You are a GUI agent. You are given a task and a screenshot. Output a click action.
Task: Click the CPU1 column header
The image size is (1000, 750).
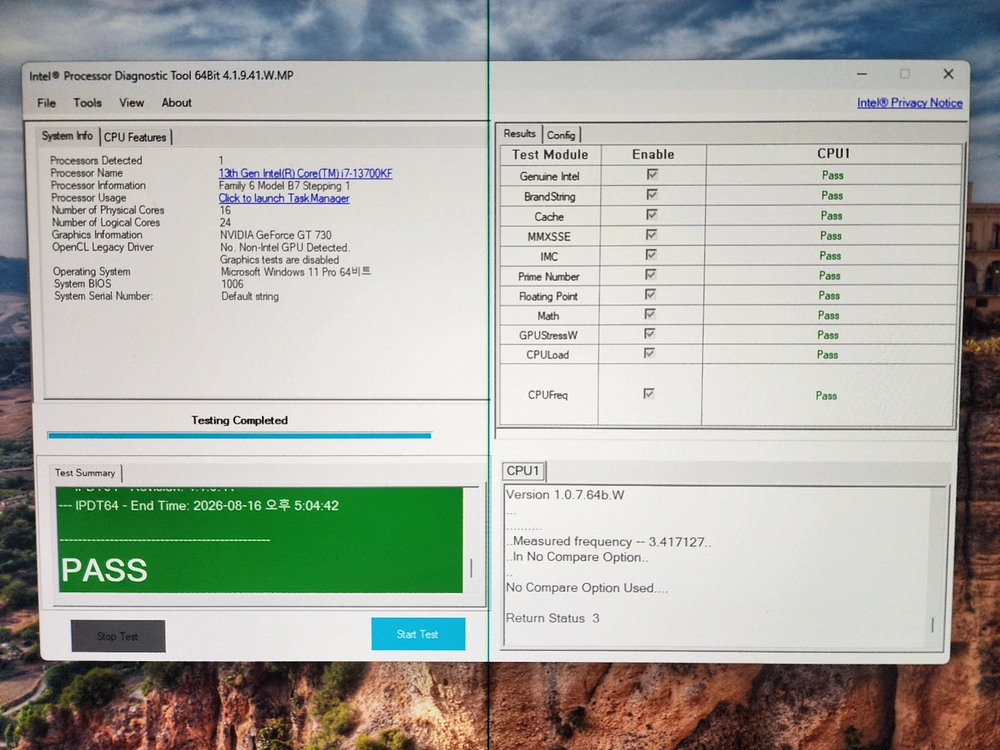834,154
